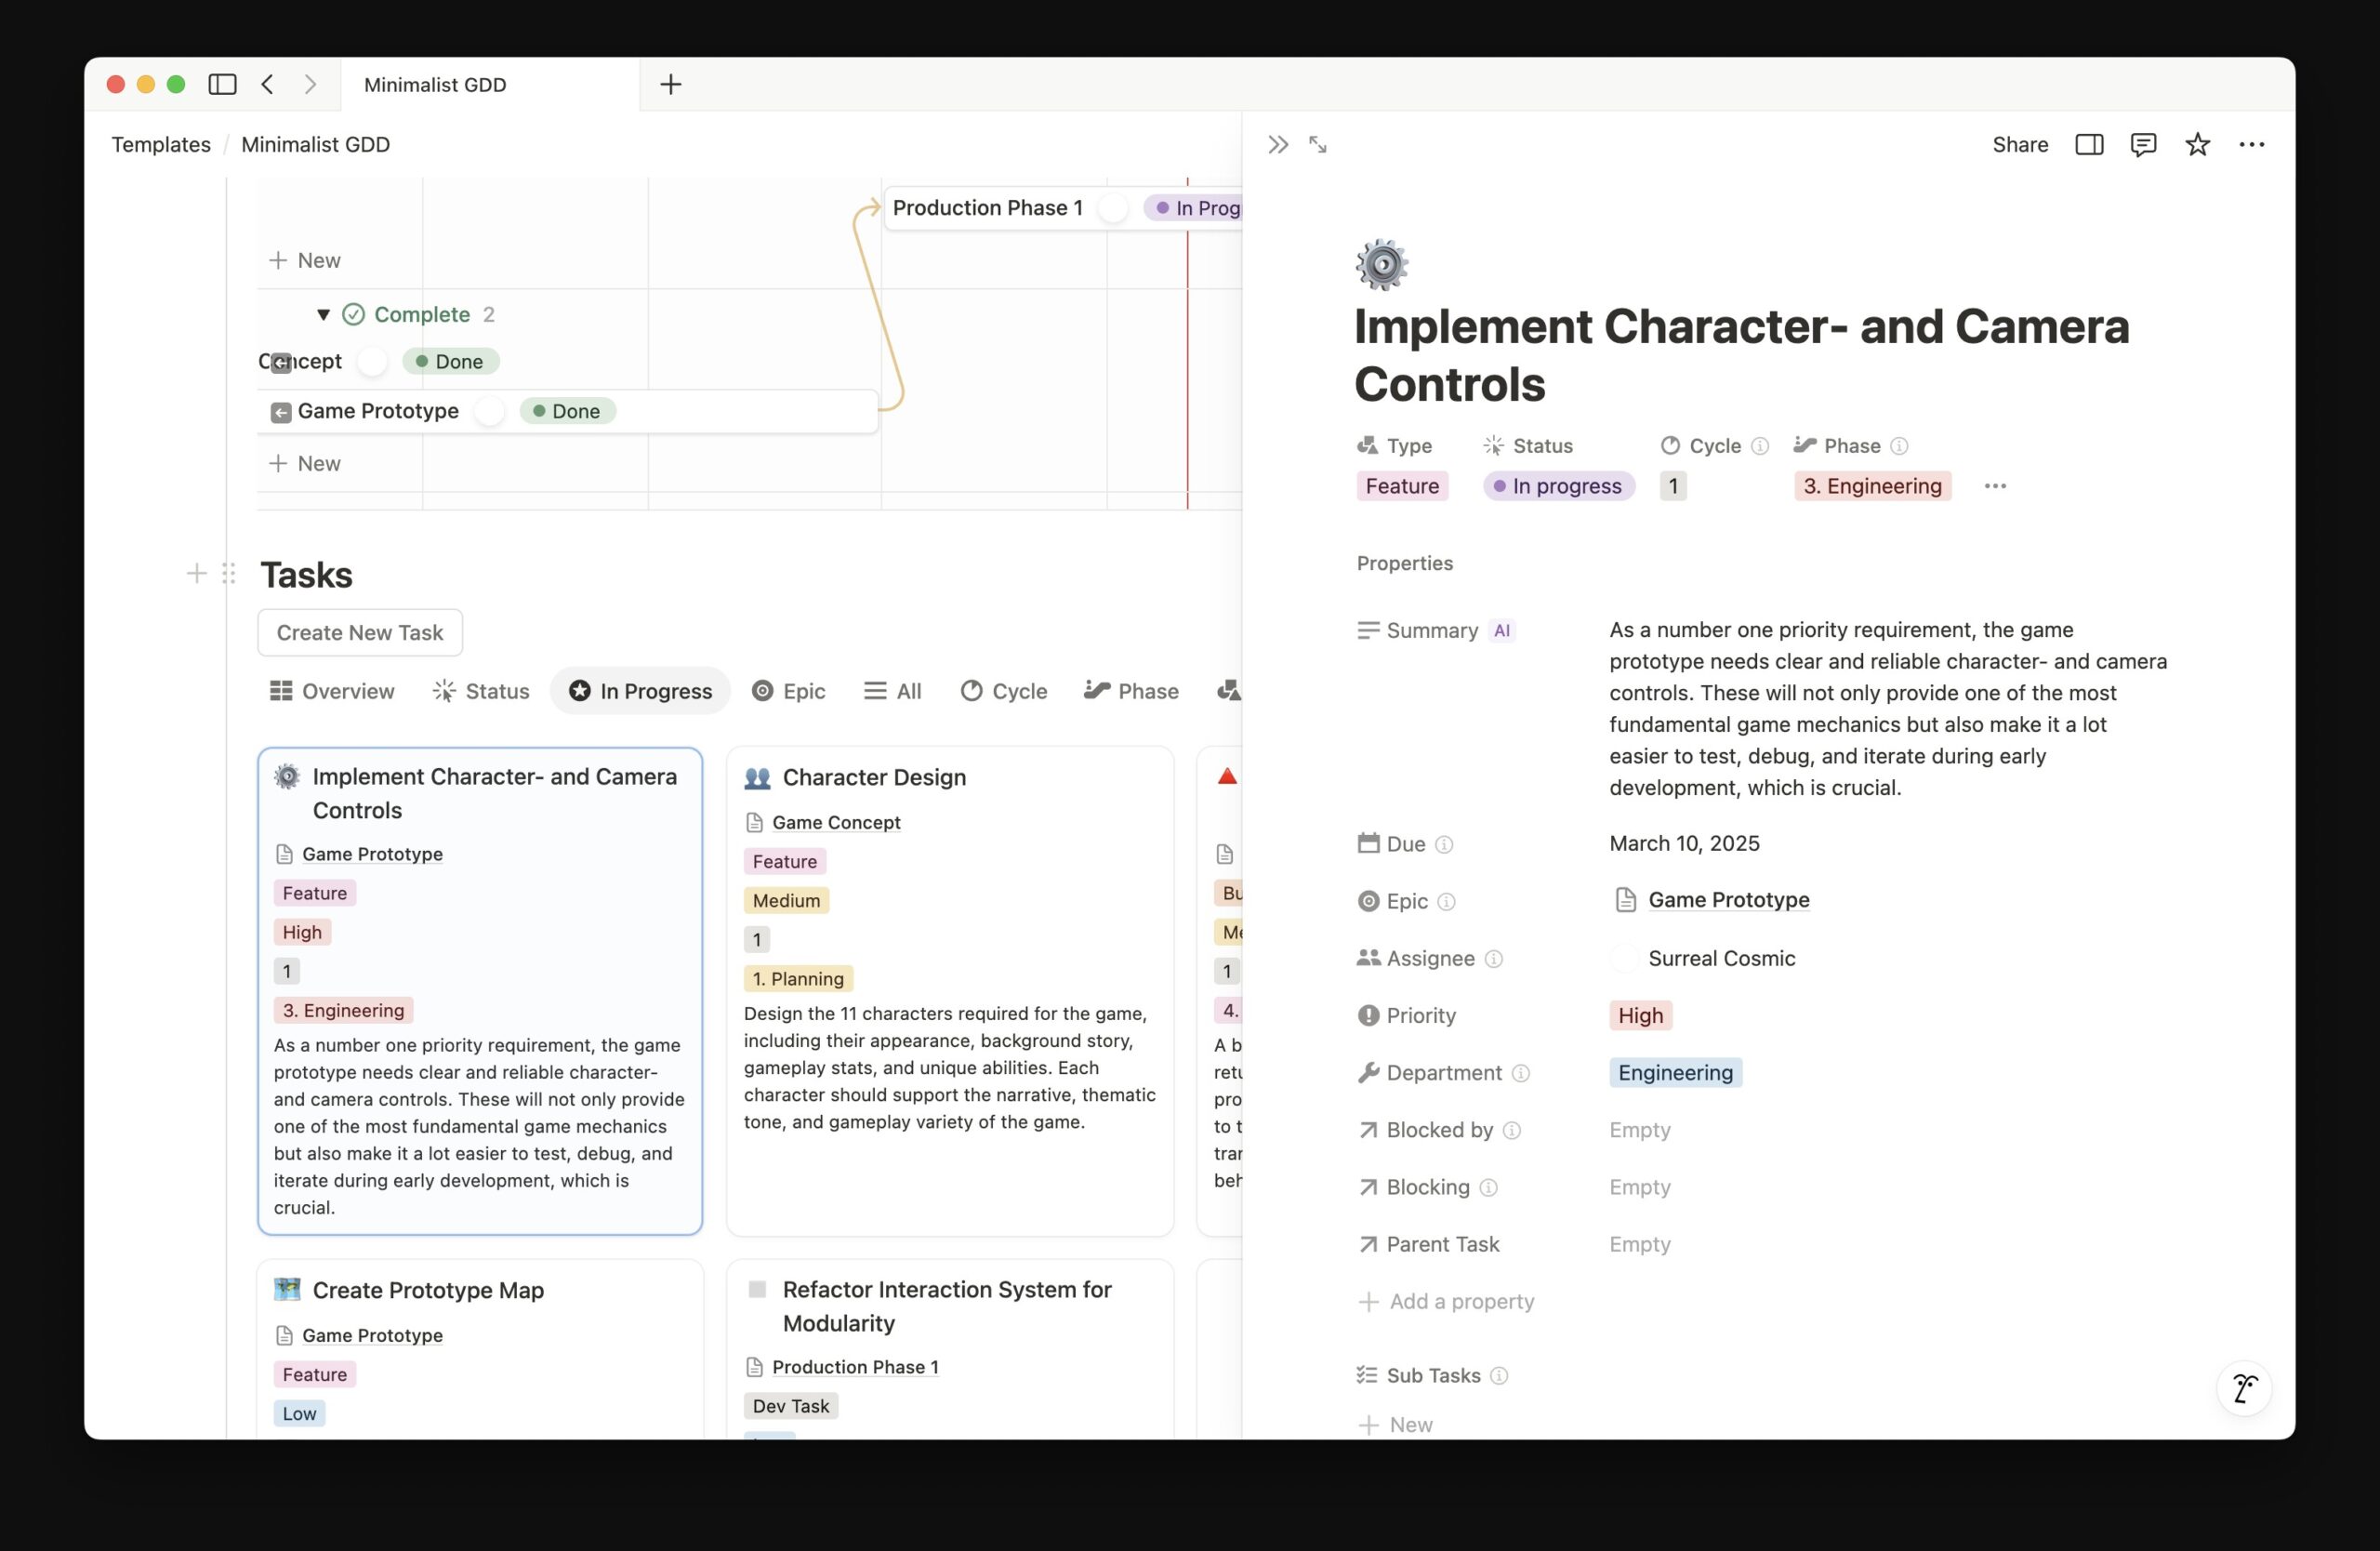
Task: Open Game Concept link on Character Design
Action: coord(836,823)
